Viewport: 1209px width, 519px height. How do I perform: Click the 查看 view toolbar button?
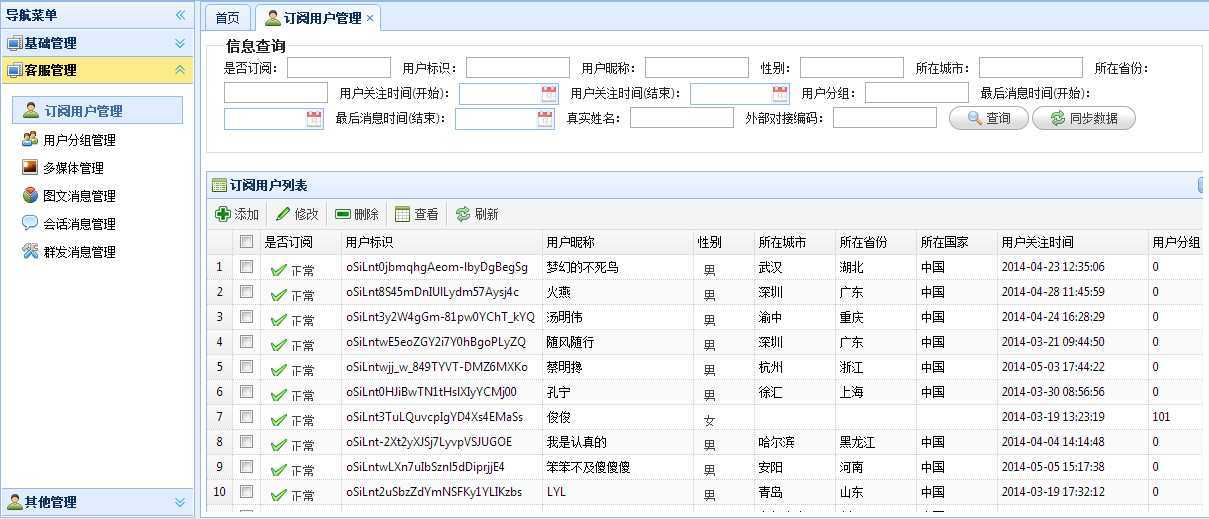417,214
